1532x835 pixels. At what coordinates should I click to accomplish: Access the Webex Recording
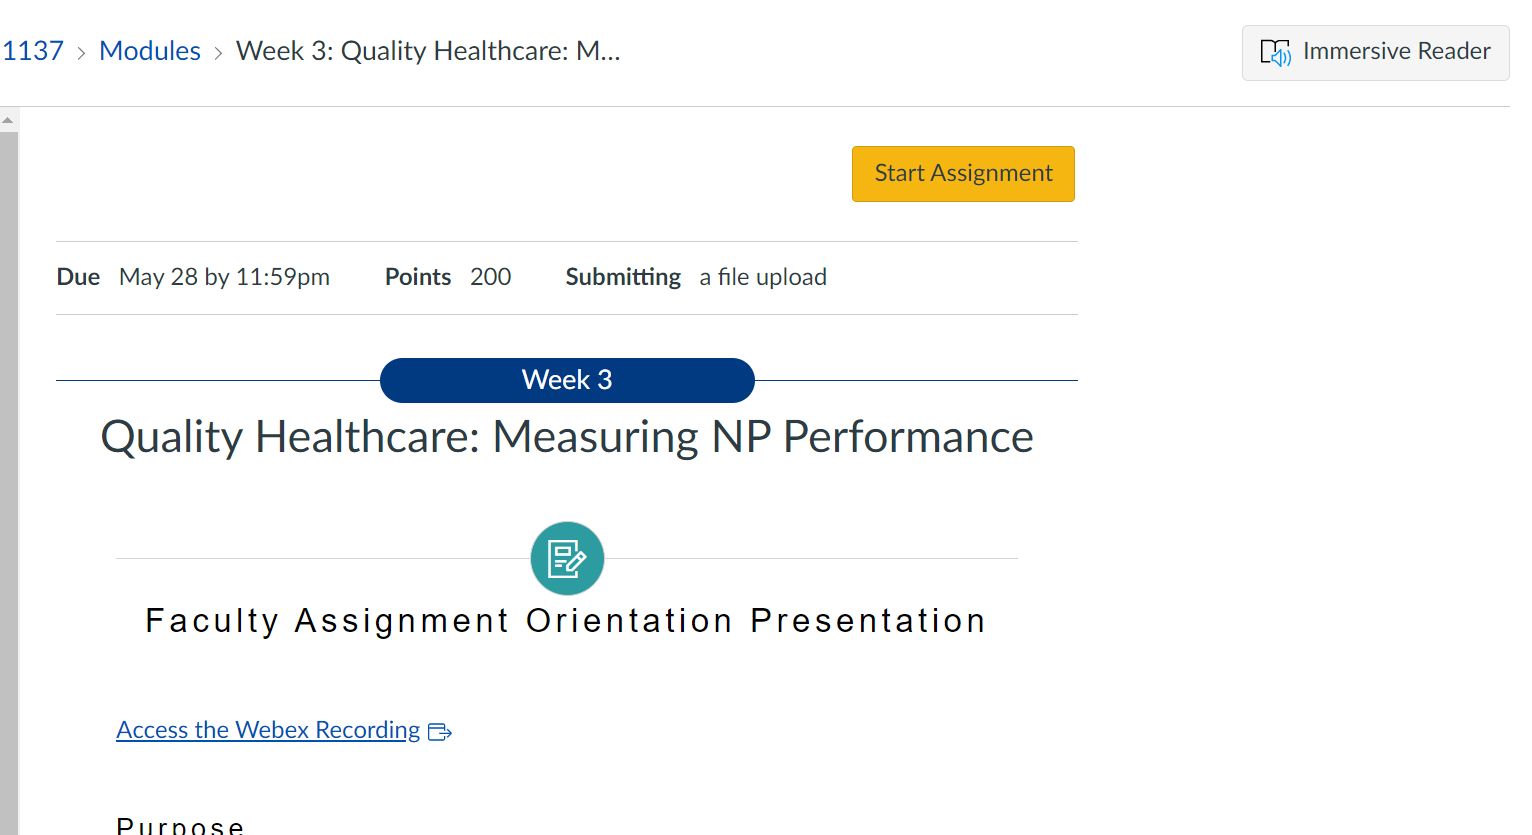tap(267, 730)
